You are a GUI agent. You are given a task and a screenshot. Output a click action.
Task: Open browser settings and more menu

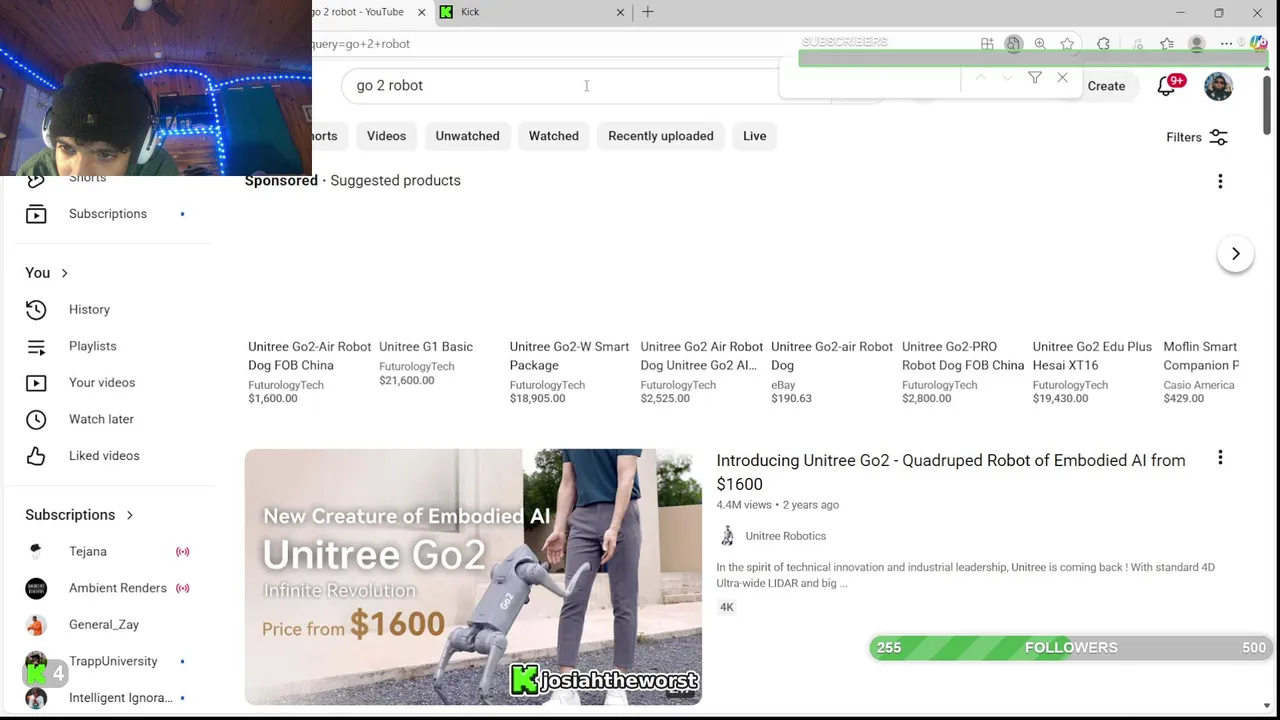click(1226, 44)
